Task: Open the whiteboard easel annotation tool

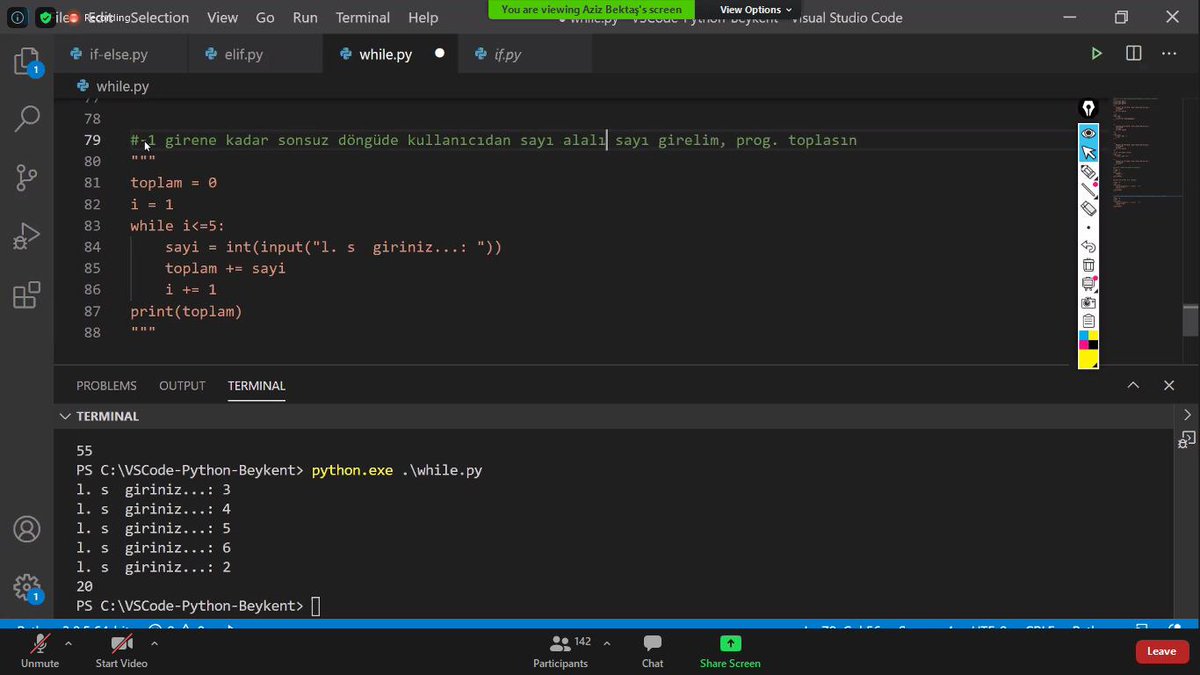Action: tap(1089, 284)
